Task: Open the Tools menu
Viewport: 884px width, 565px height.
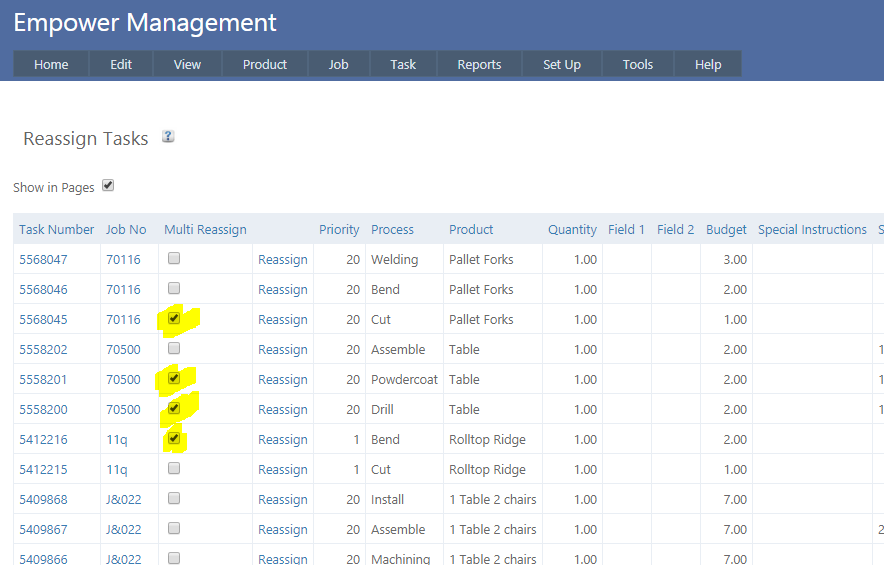Action: [x=637, y=64]
